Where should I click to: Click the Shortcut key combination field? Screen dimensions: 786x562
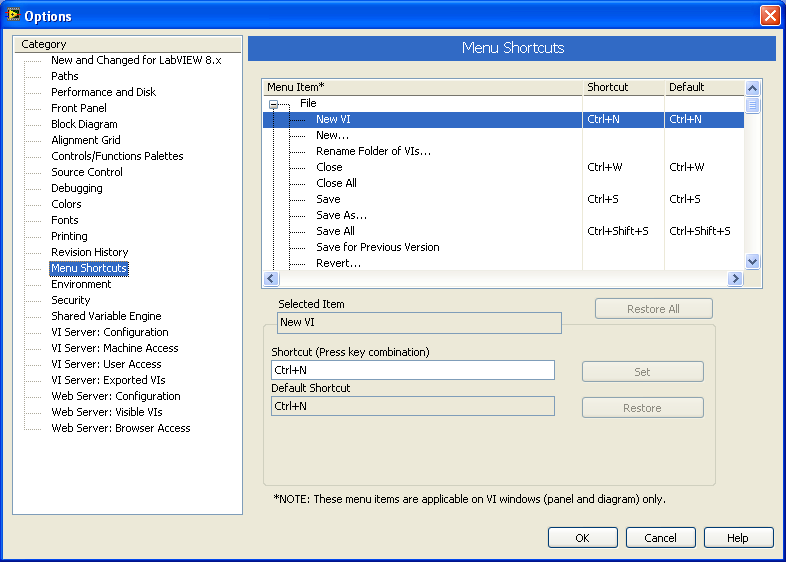coord(412,370)
